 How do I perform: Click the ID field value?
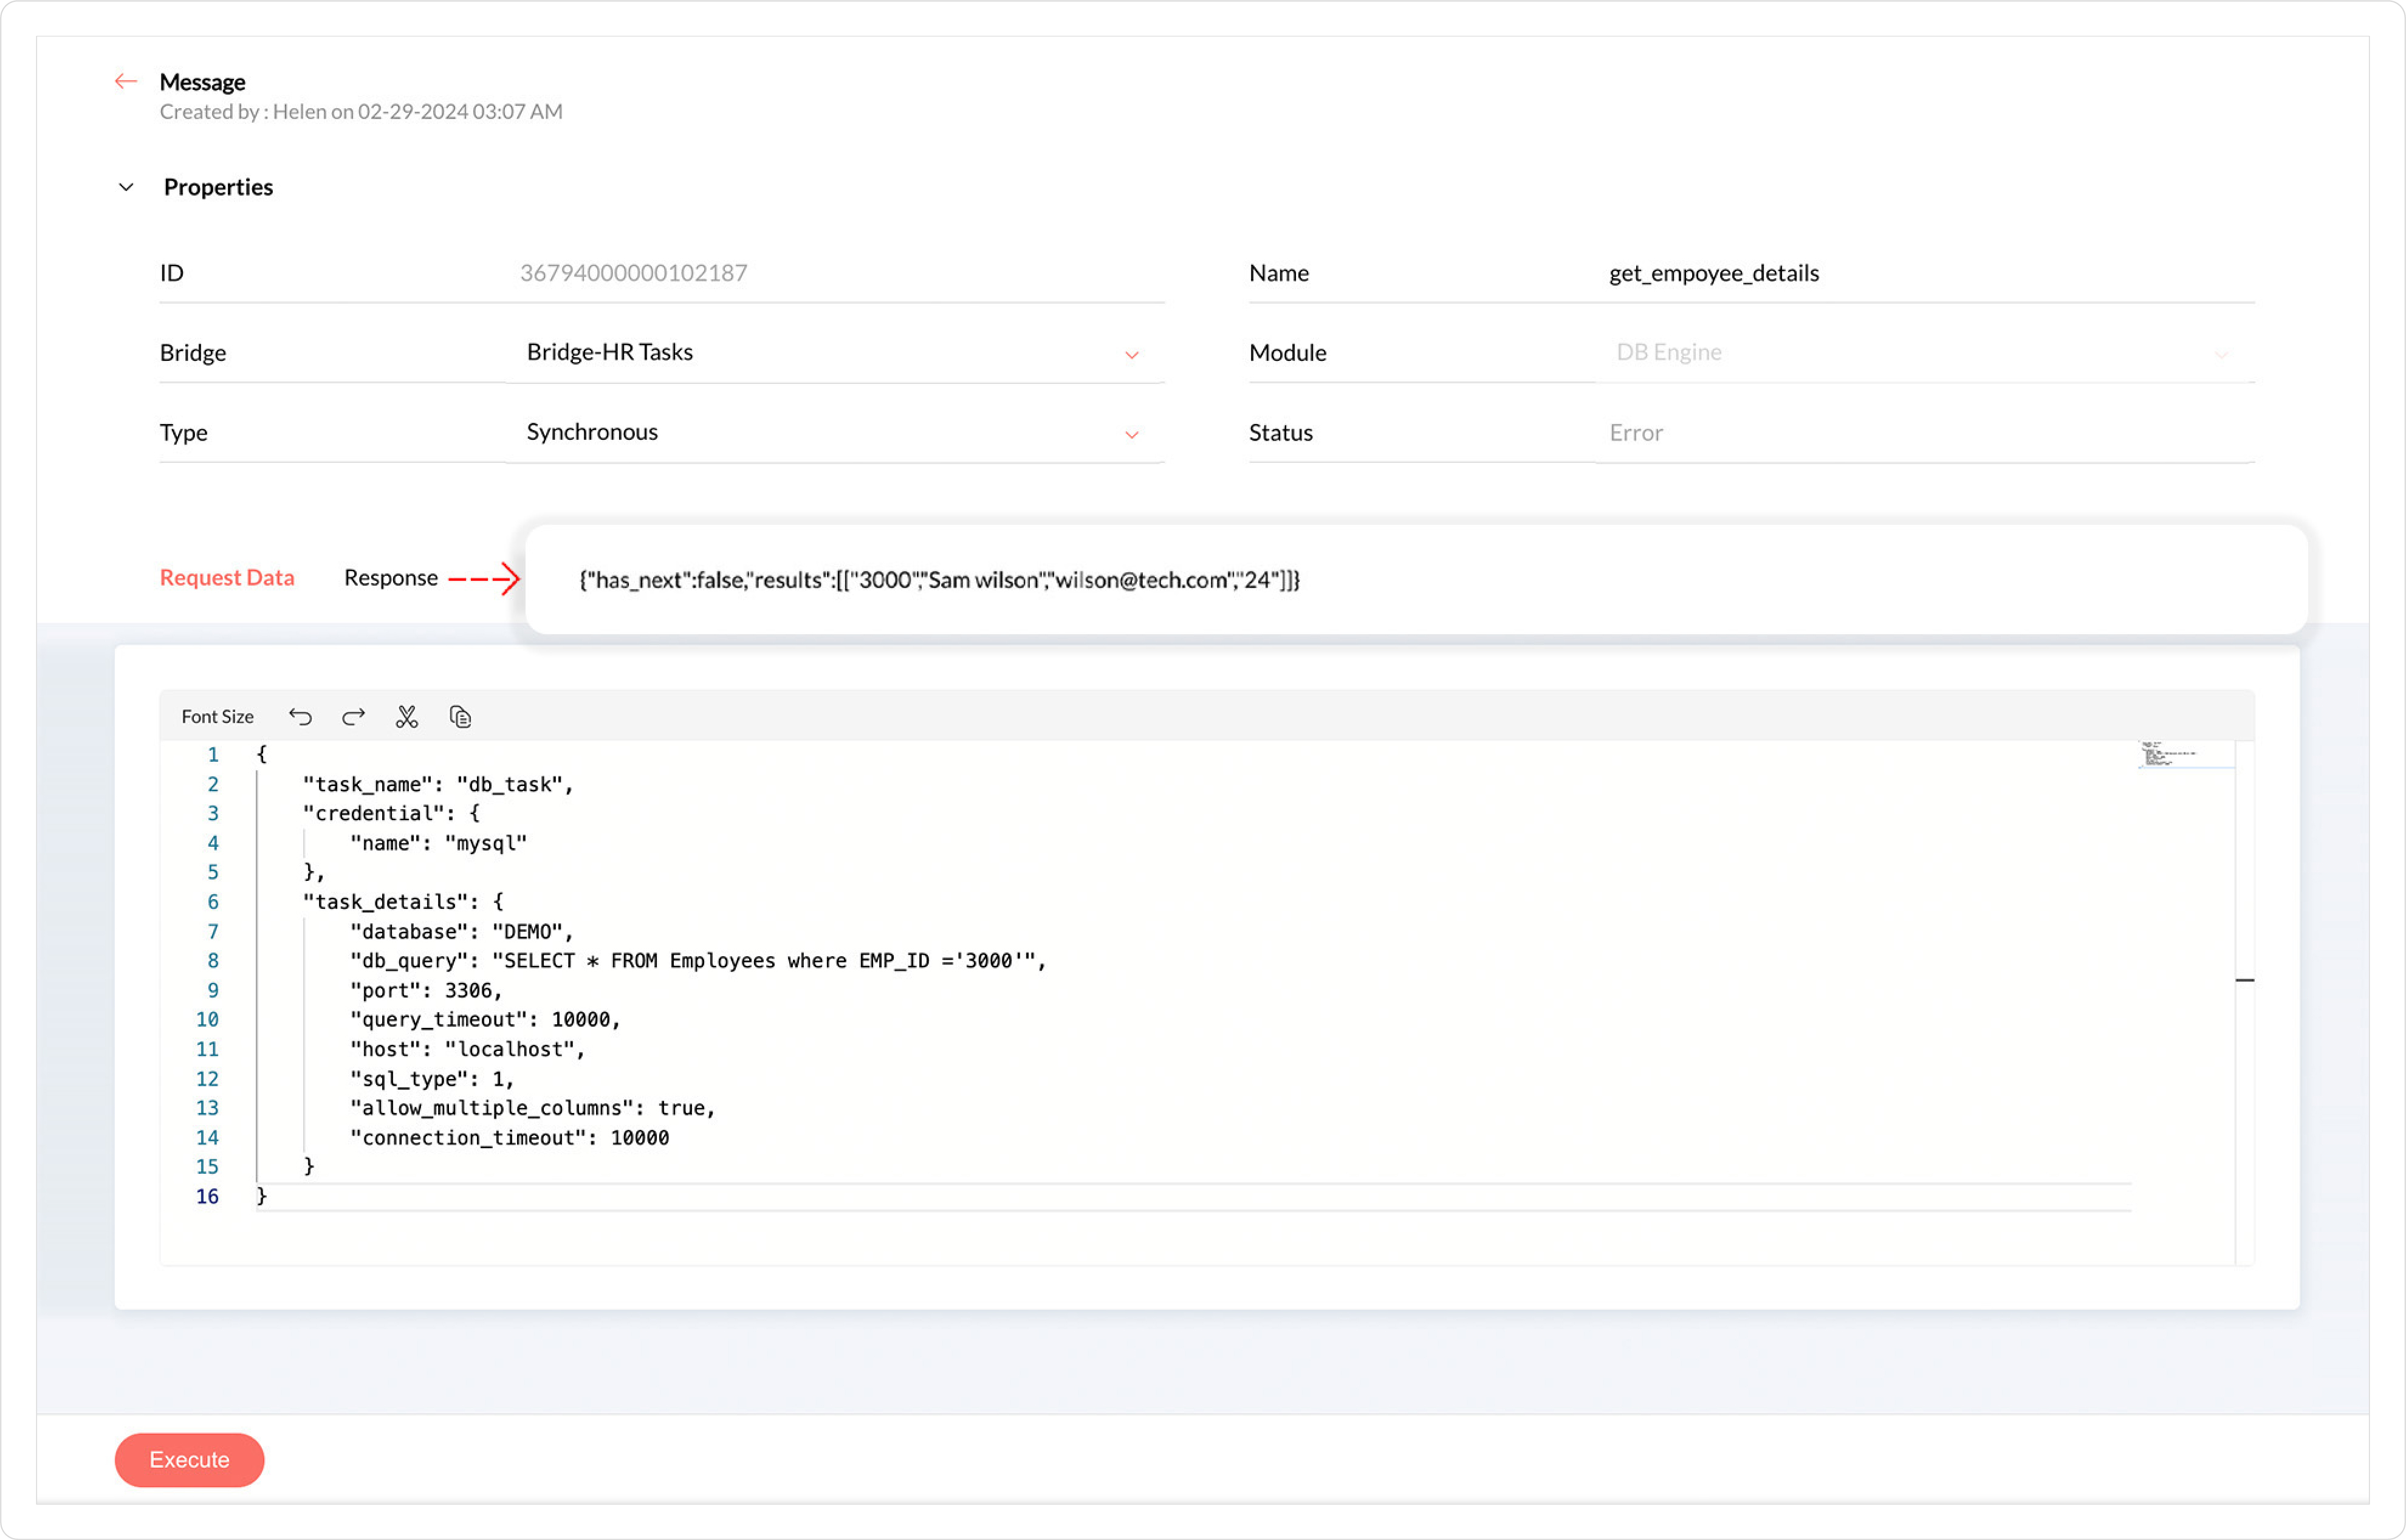(633, 273)
